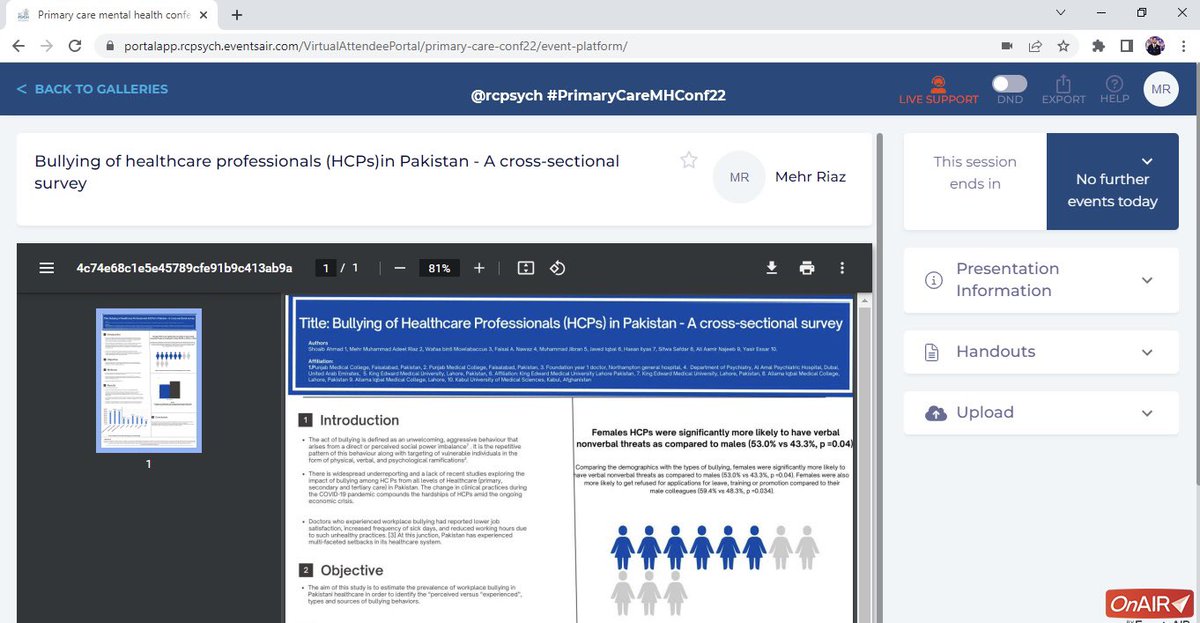
Task: Open Chrome profile avatar
Action: tap(1154, 46)
